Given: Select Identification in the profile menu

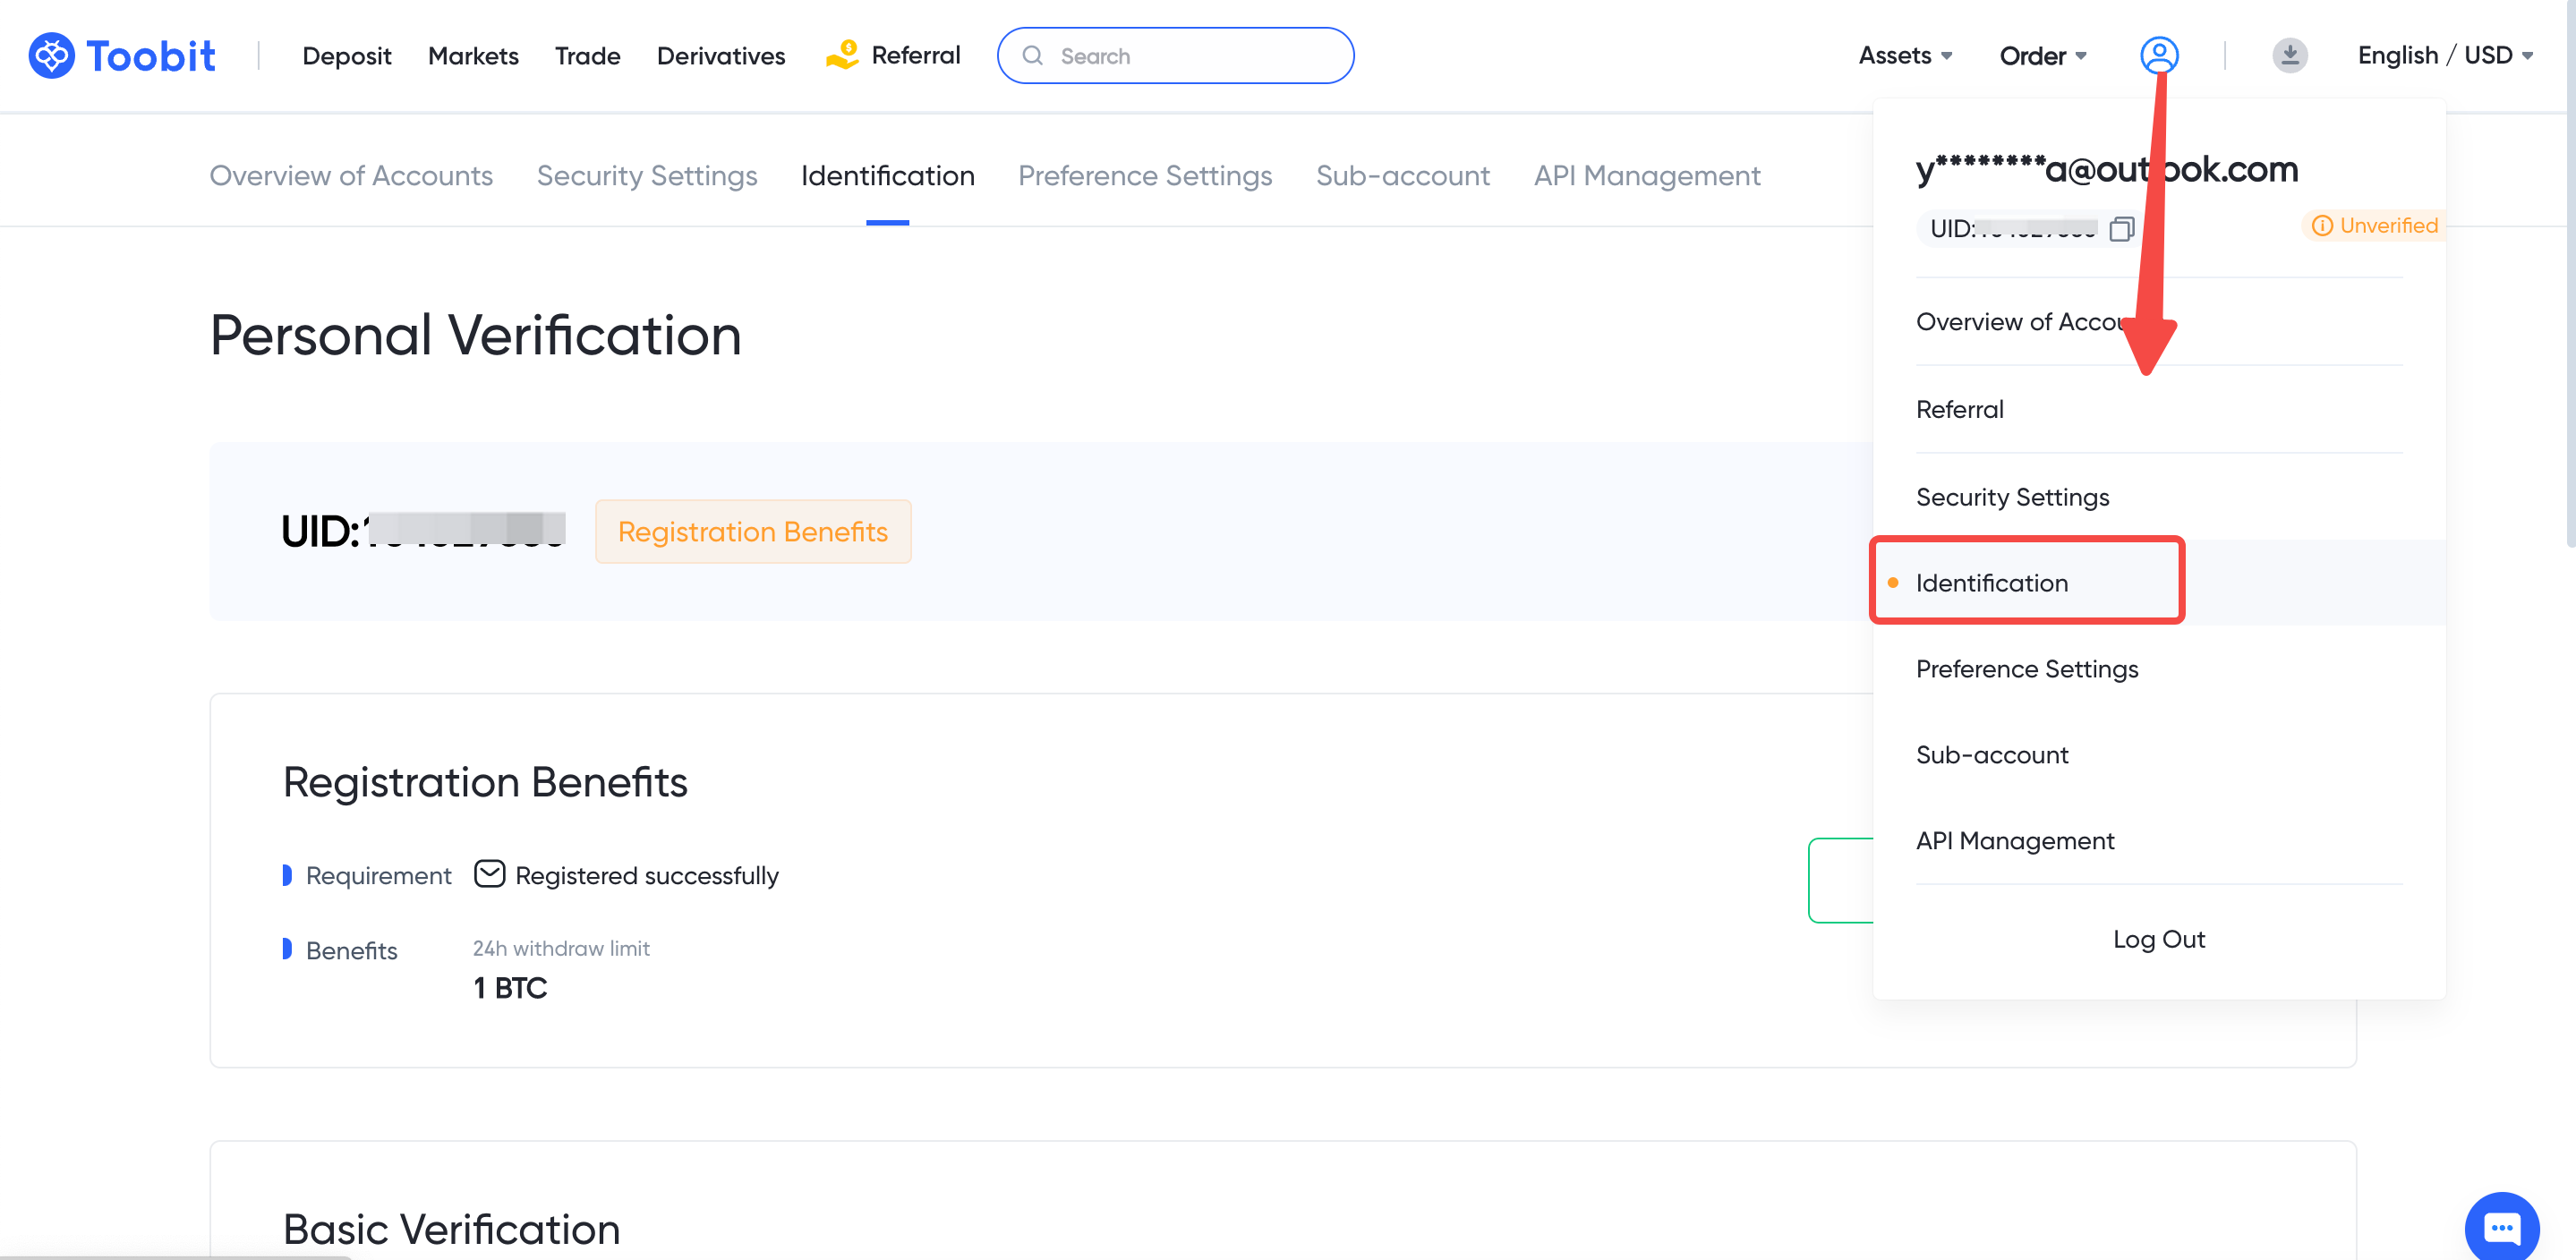Looking at the screenshot, I should [x=2159, y=583].
